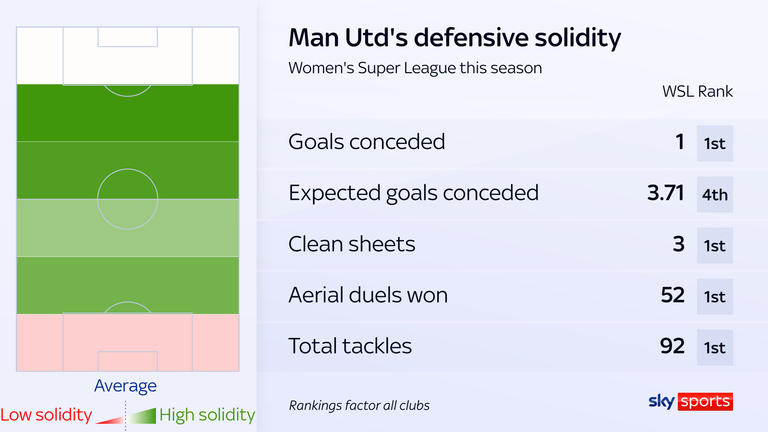Click the green high solidity wedge
Viewport: 768px width, 432px height.
(x=142, y=413)
